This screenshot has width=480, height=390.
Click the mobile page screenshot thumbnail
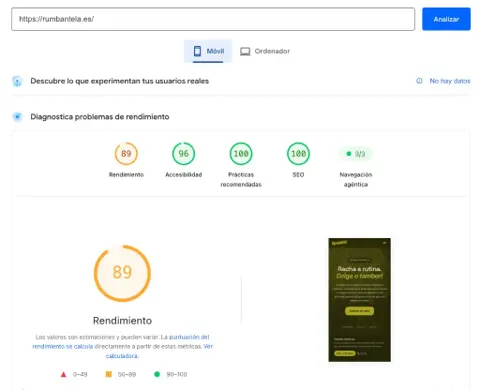tap(359, 300)
